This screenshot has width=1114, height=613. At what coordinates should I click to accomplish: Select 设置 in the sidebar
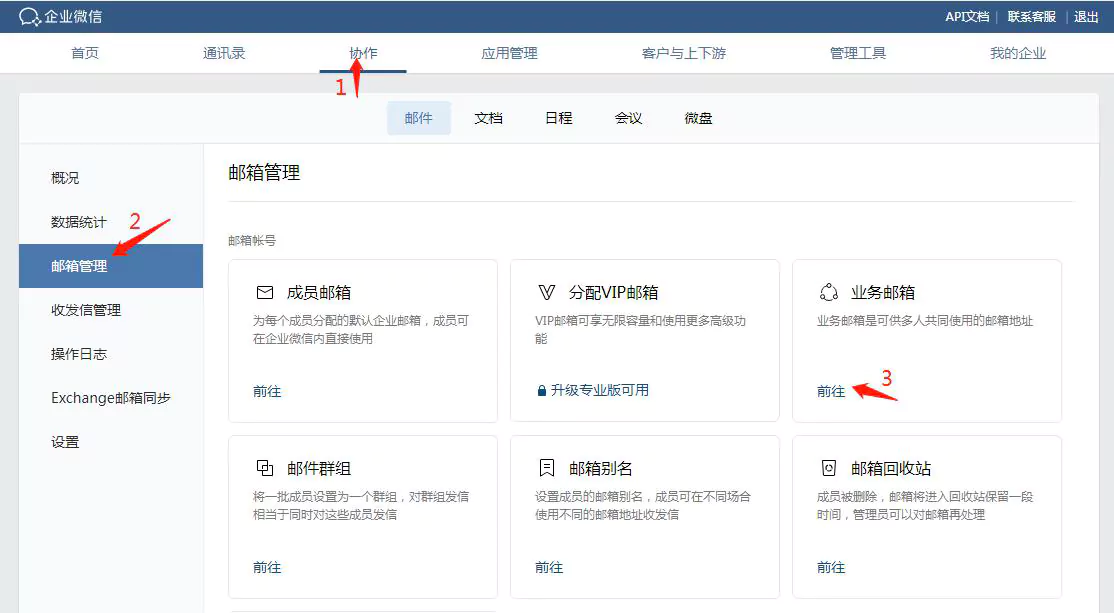point(64,441)
